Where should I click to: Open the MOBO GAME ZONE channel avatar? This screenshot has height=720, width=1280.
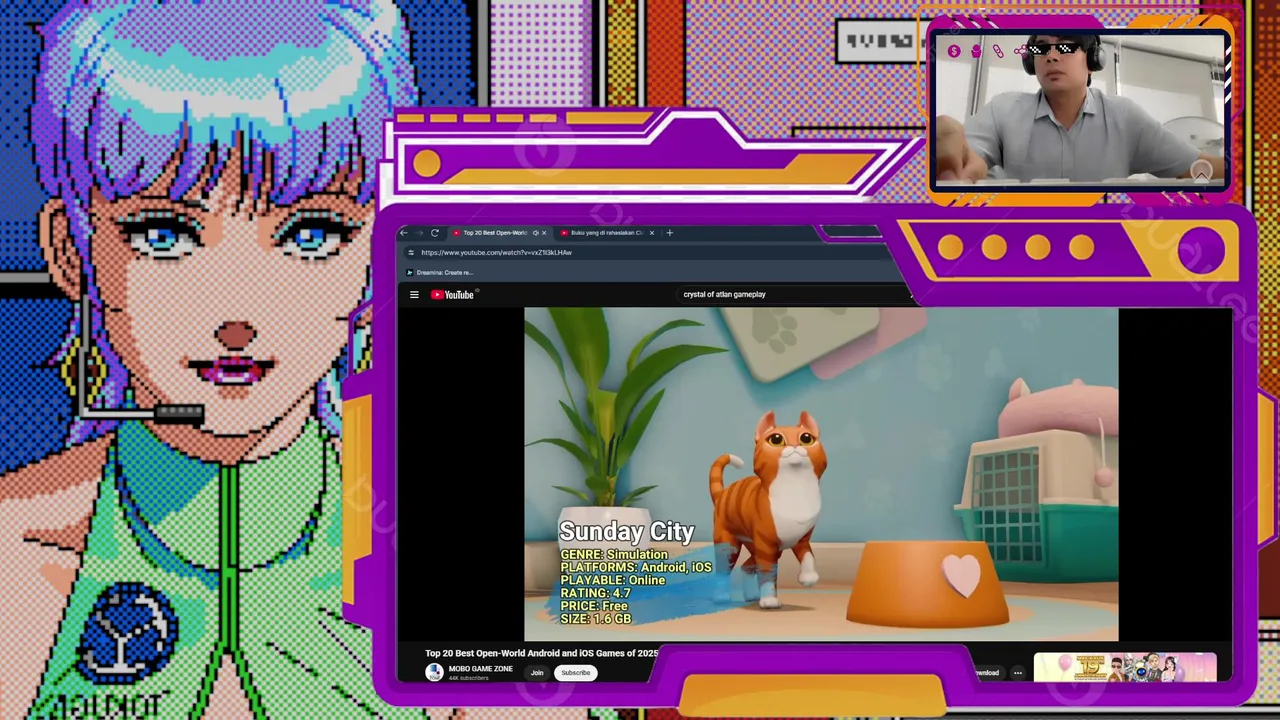pos(434,673)
